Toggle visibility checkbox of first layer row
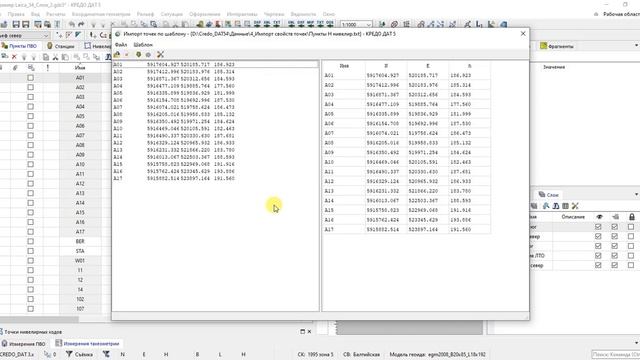640x360 pixels. [x=598, y=227]
